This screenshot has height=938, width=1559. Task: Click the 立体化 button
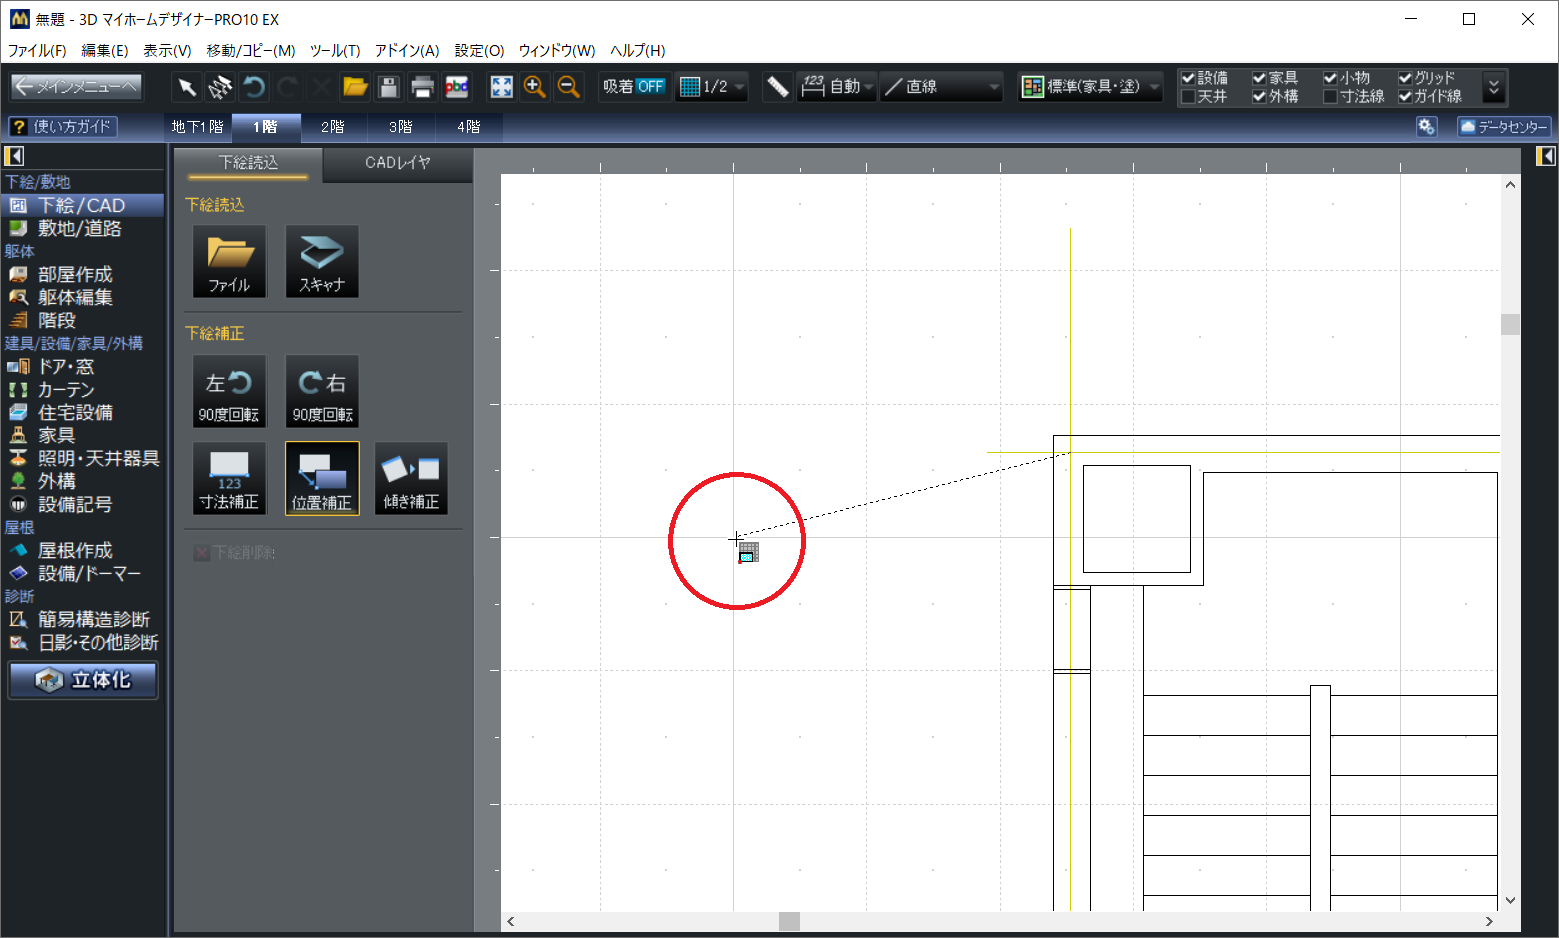pos(84,680)
